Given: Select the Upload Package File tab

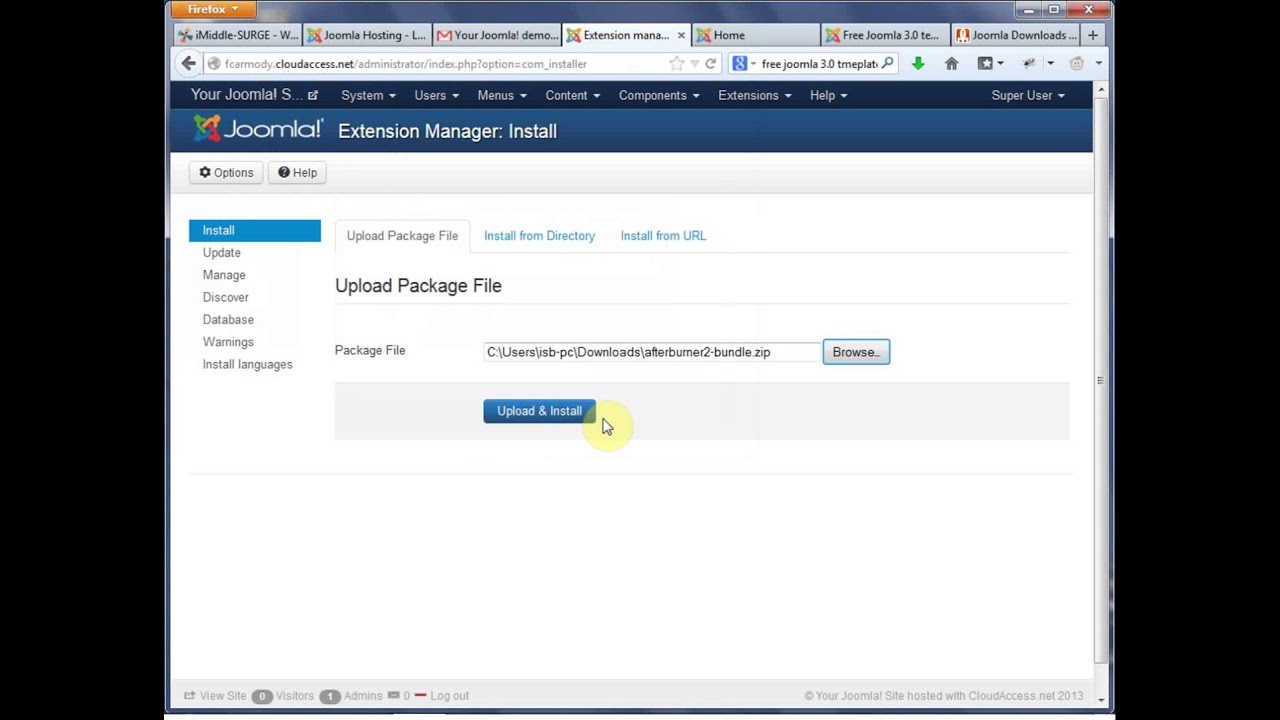Looking at the screenshot, I should (402, 236).
